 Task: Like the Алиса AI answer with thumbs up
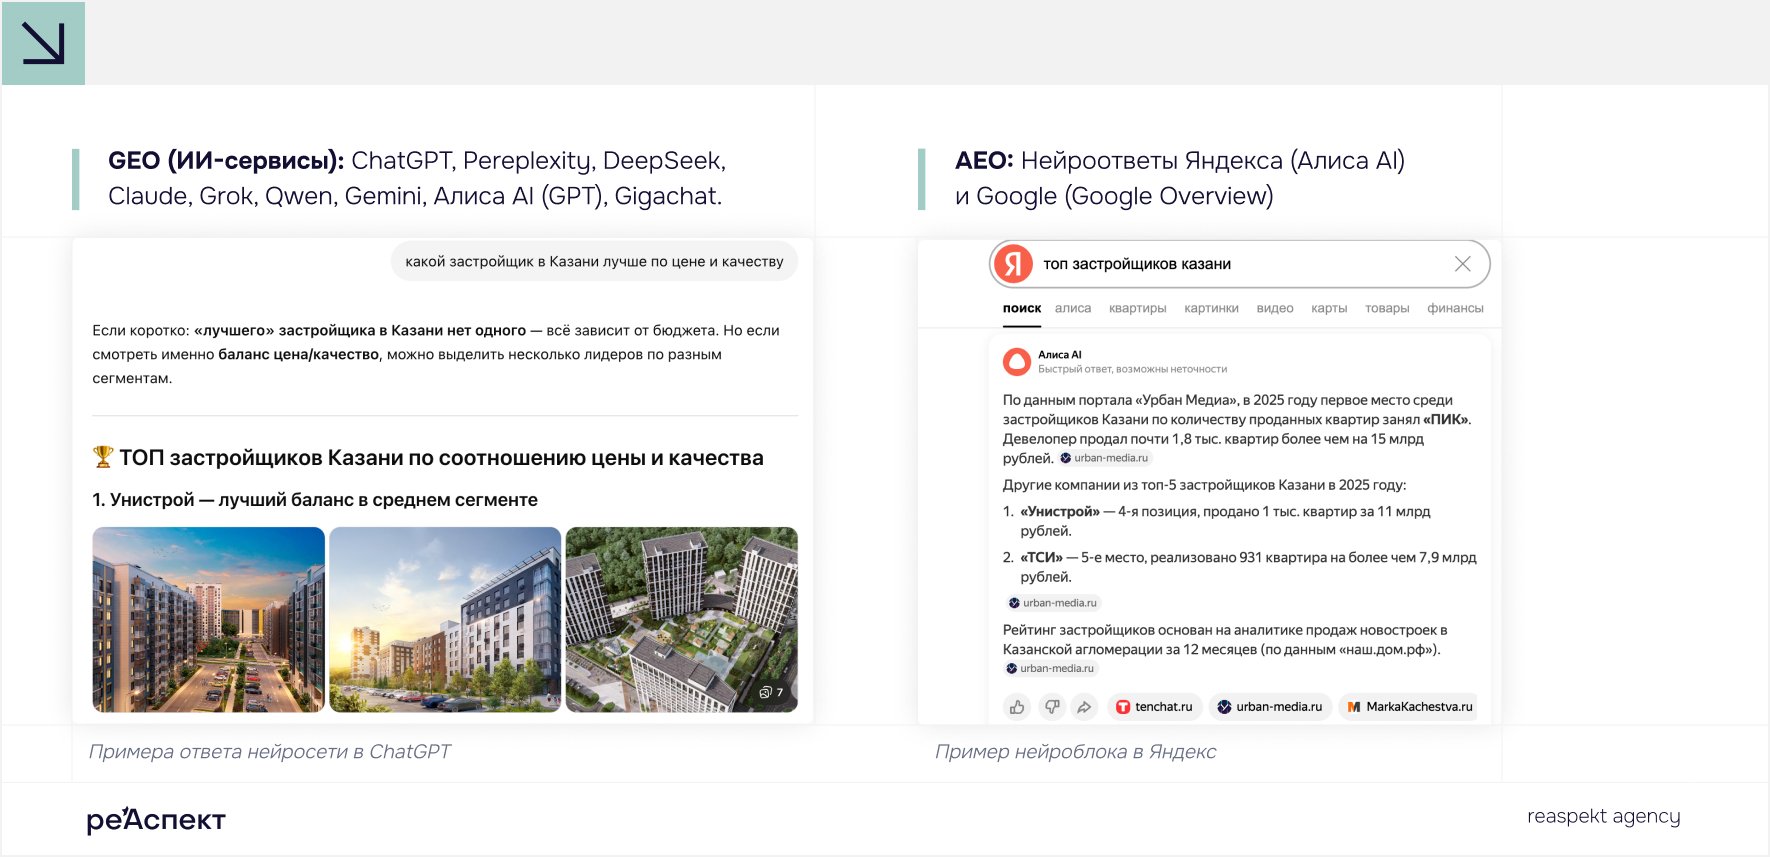pos(1017,707)
